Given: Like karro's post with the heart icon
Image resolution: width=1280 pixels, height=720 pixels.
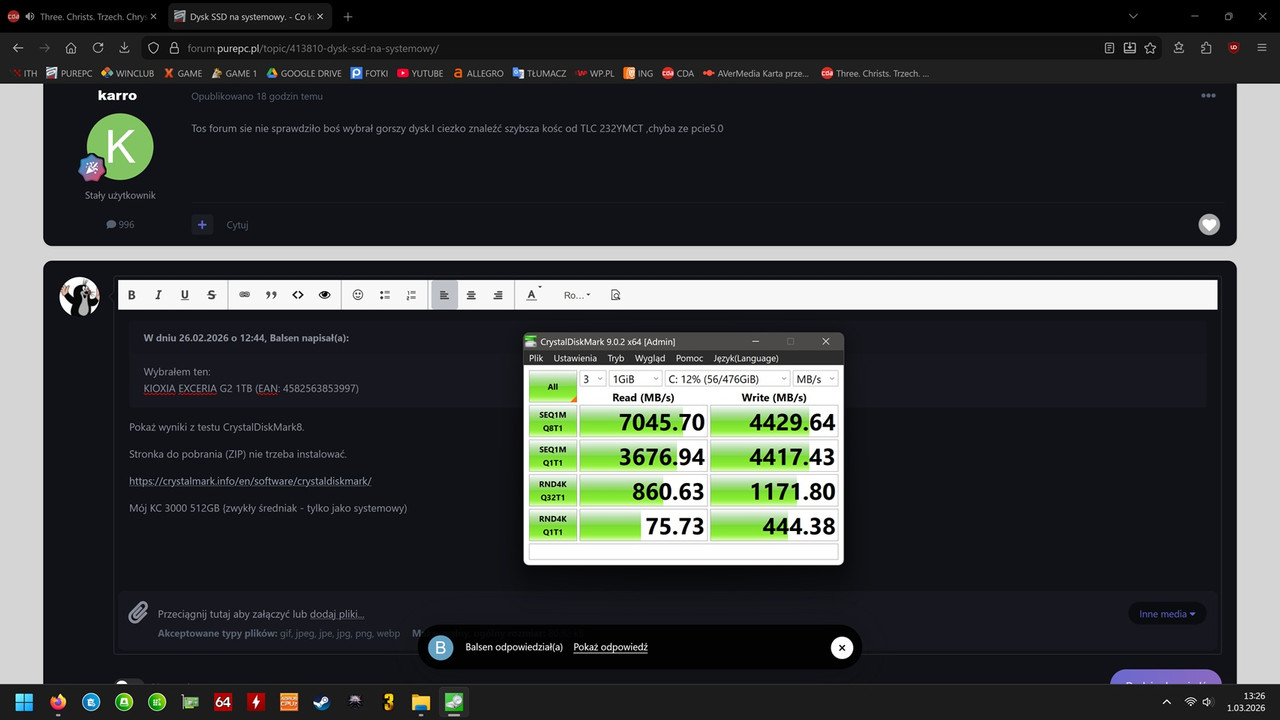Looking at the screenshot, I should (x=1209, y=225).
